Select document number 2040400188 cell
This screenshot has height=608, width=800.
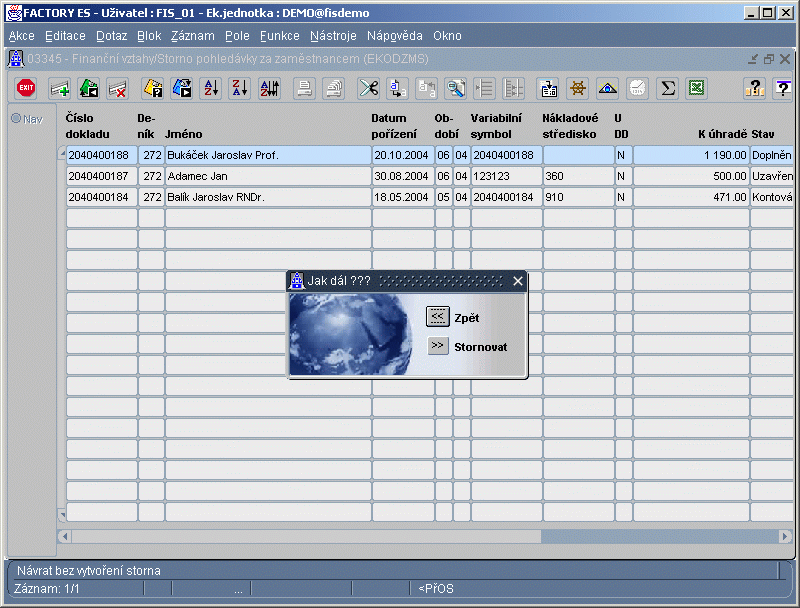[x=102, y=155]
